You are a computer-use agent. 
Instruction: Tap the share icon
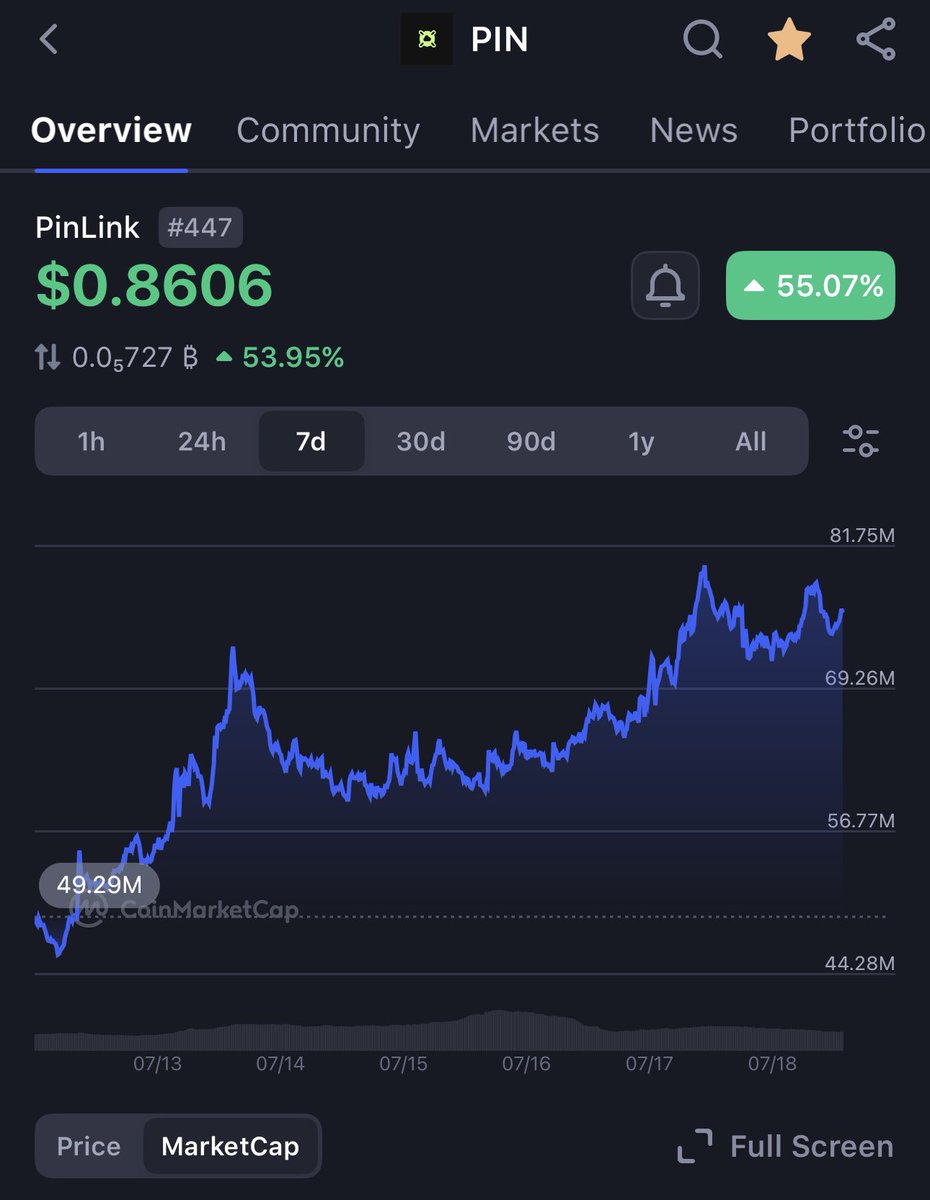pos(876,40)
